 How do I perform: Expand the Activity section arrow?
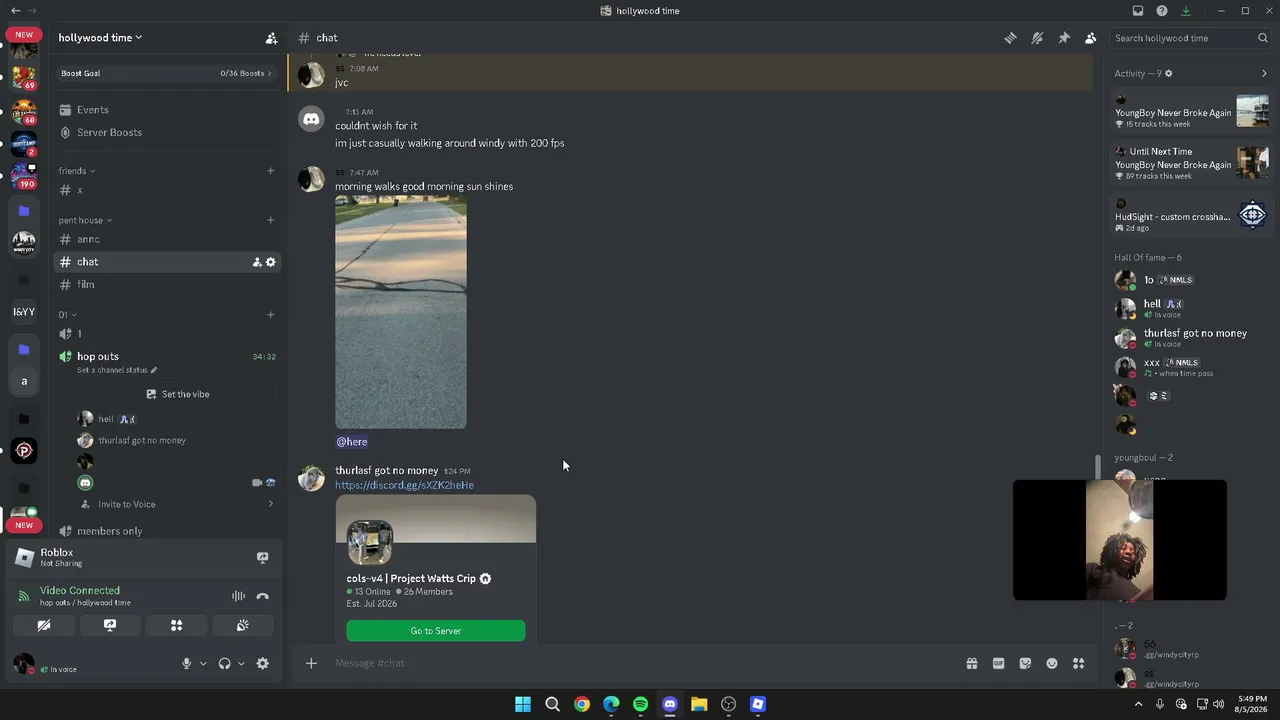click(x=1264, y=73)
